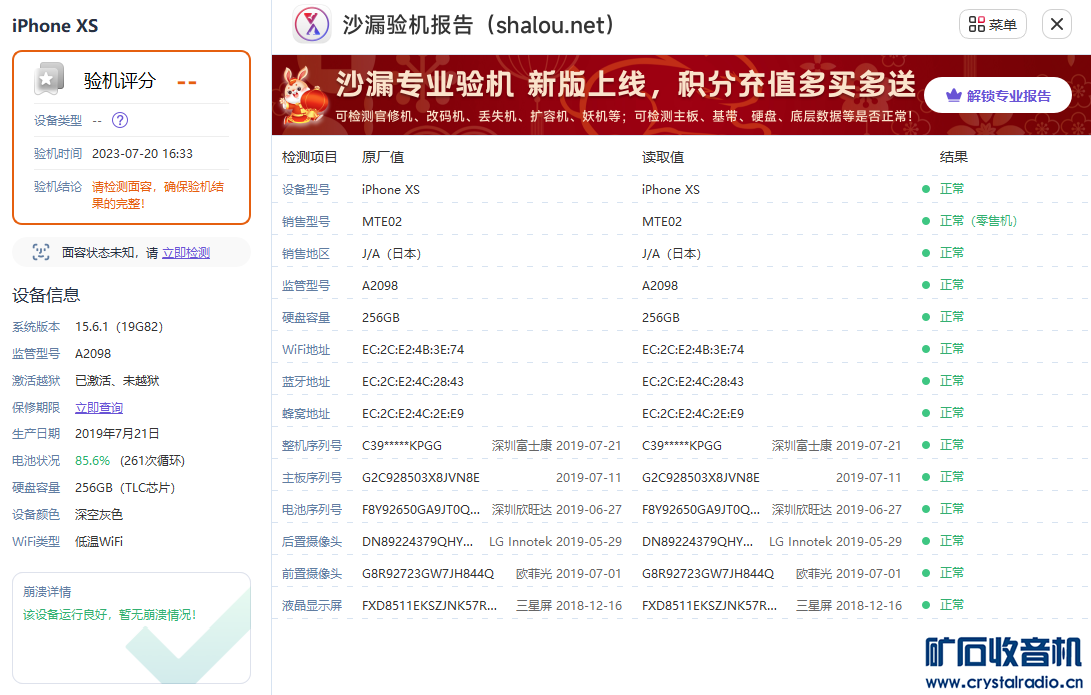
Task: Click the green status dot for 主板序列号
Action: point(925,477)
